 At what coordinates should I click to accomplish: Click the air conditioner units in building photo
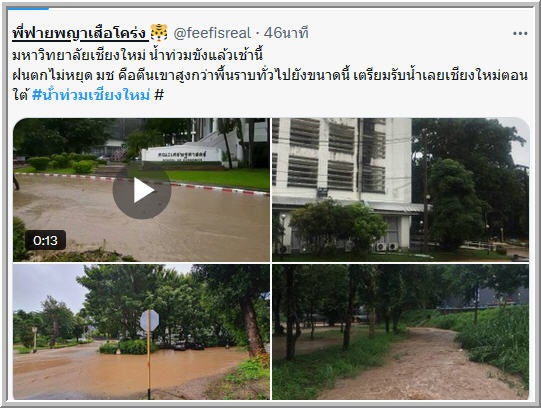click(386, 247)
